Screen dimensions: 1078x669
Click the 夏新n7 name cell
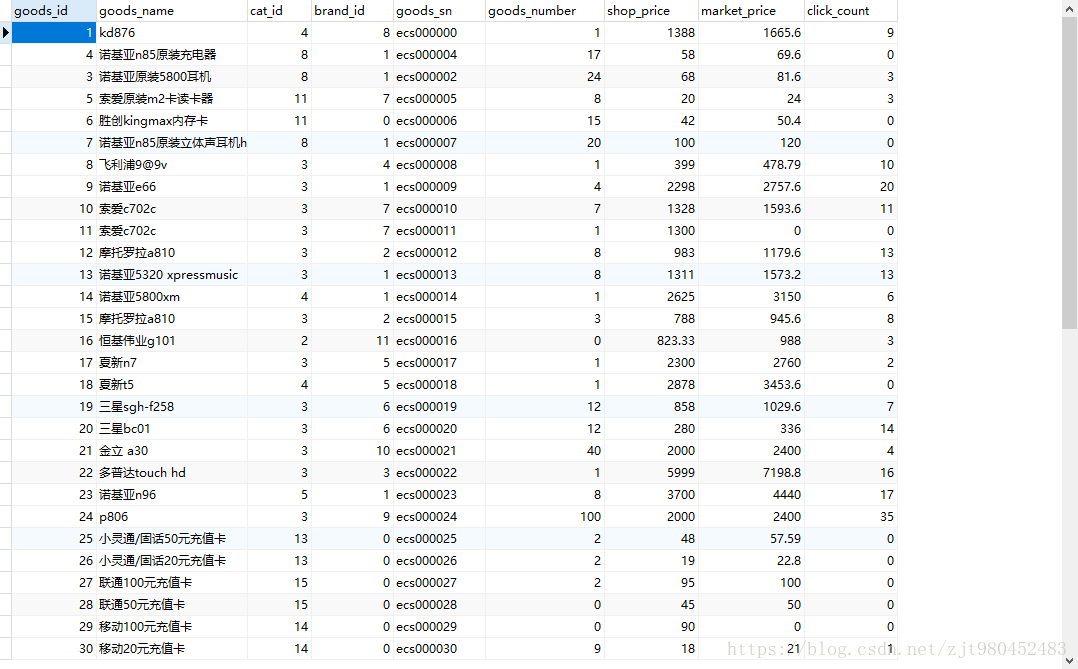coord(172,362)
